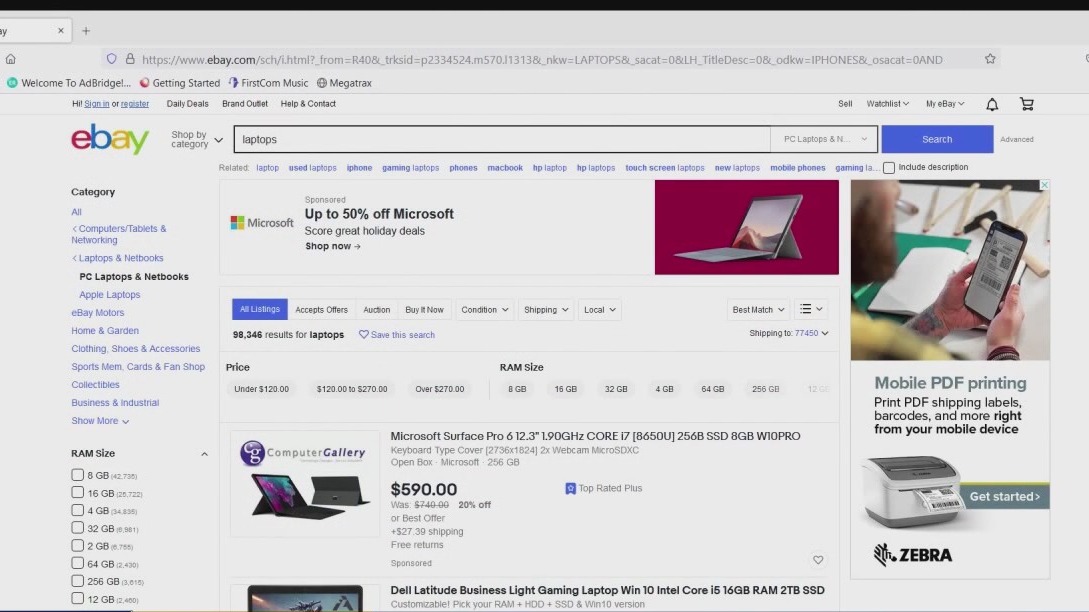
Task: Tick the 32 GB RAM size checkbox
Action: point(78,528)
